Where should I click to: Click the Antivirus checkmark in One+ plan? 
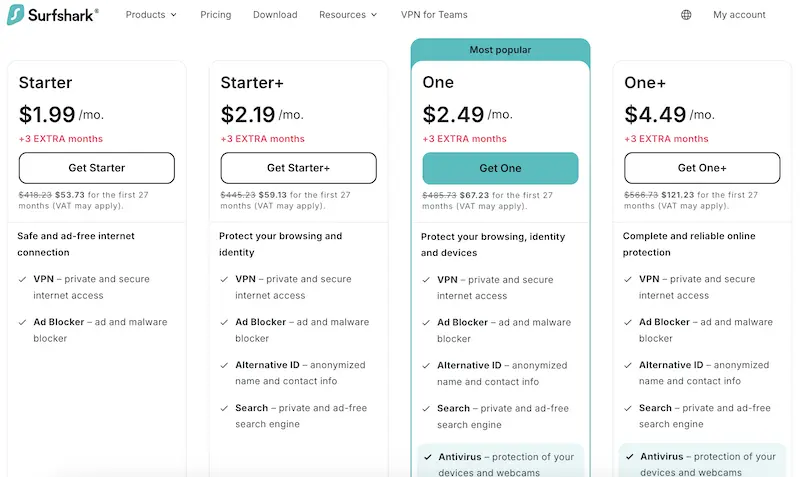(629, 457)
